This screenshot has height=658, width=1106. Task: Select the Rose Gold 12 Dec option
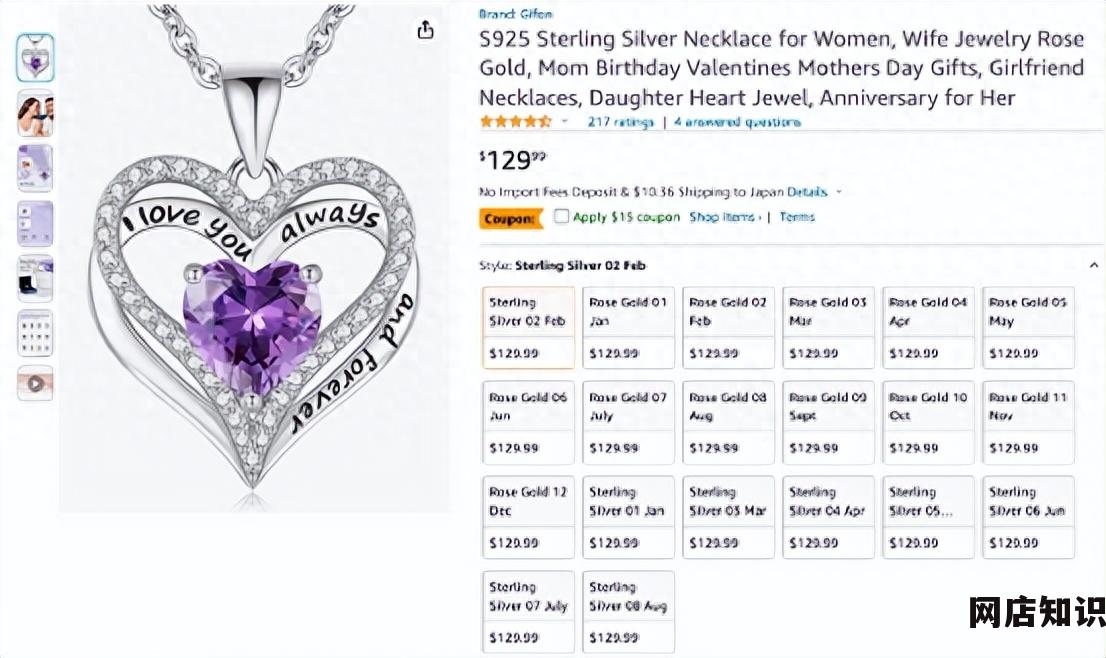528,516
